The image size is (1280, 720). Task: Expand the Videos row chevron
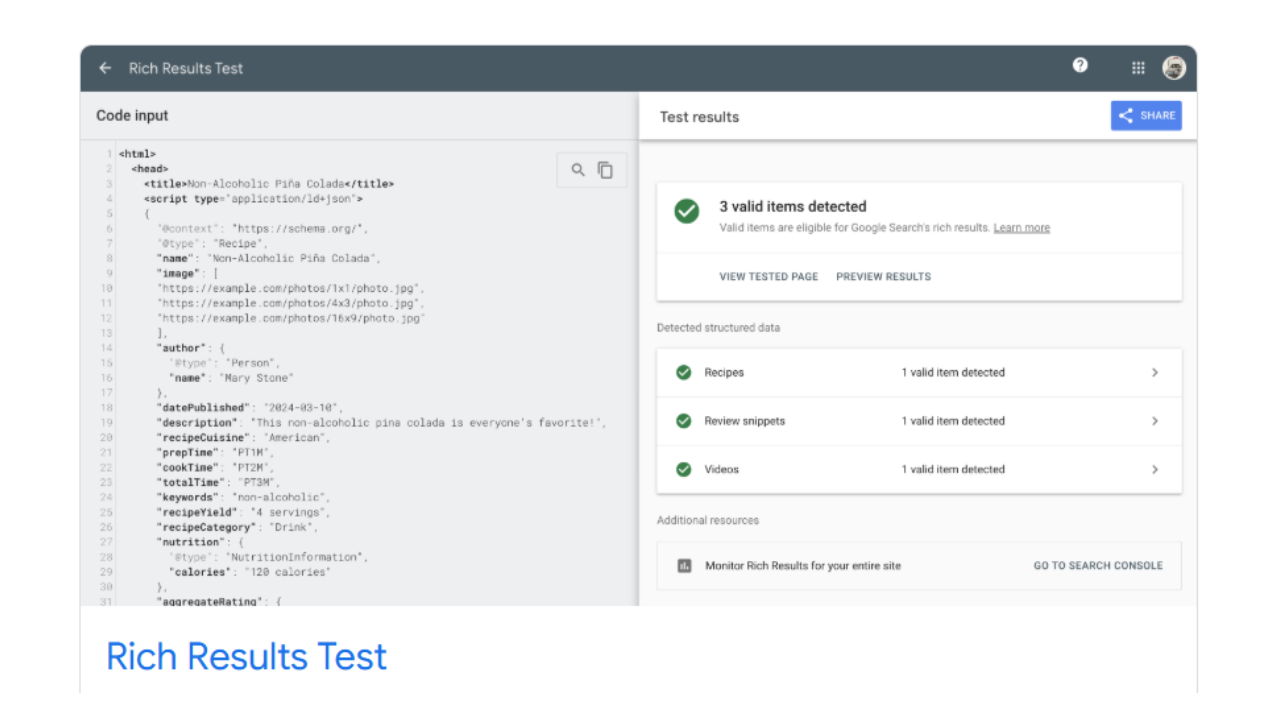coord(1155,469)
